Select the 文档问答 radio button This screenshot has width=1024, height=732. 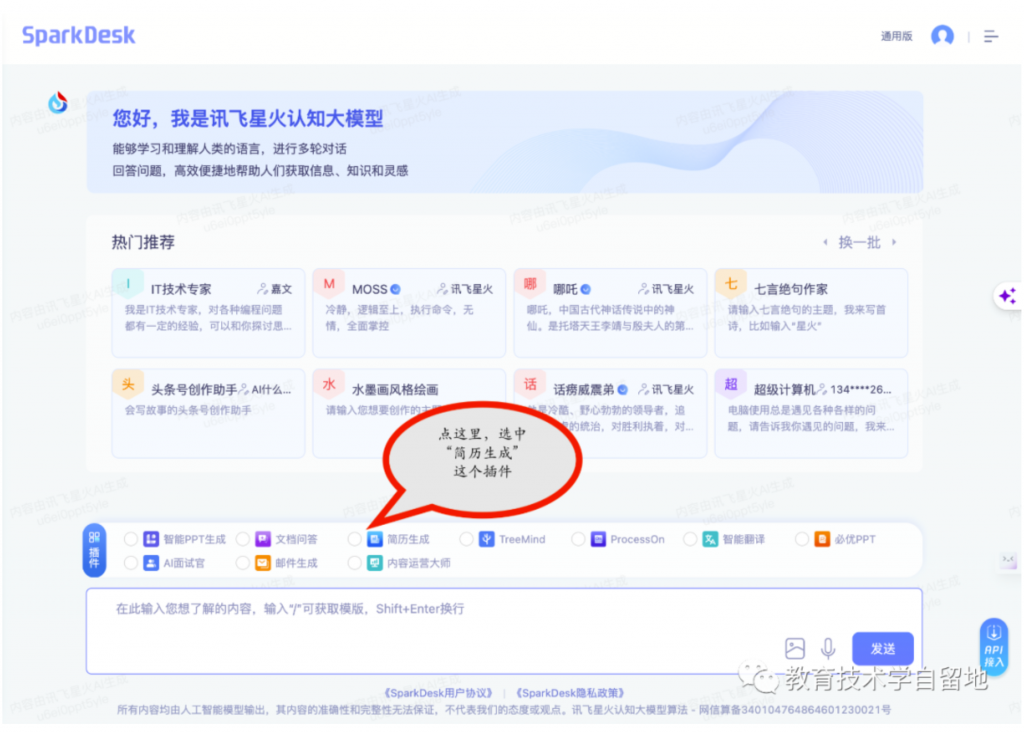(242, 539)
